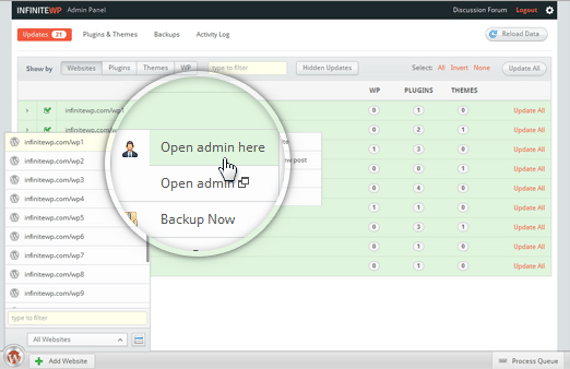Click the Hidden Updates button
Viewport: 570px width, 369px height.
[x=327, y=68]
